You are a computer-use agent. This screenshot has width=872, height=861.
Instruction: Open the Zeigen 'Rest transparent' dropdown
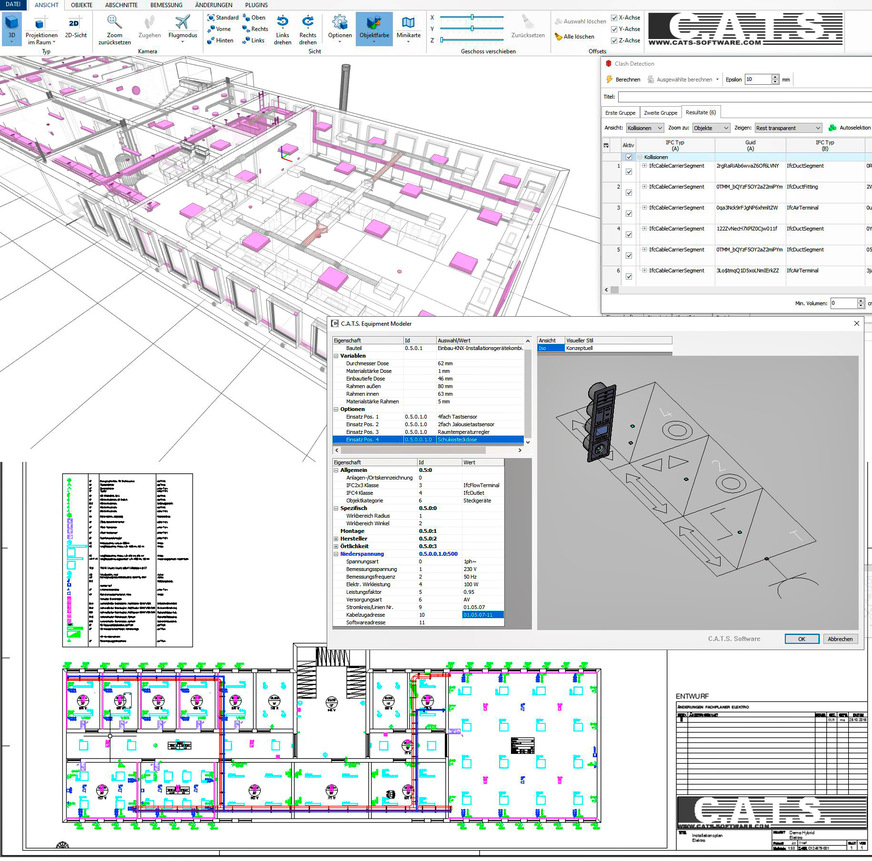(787, 129)
